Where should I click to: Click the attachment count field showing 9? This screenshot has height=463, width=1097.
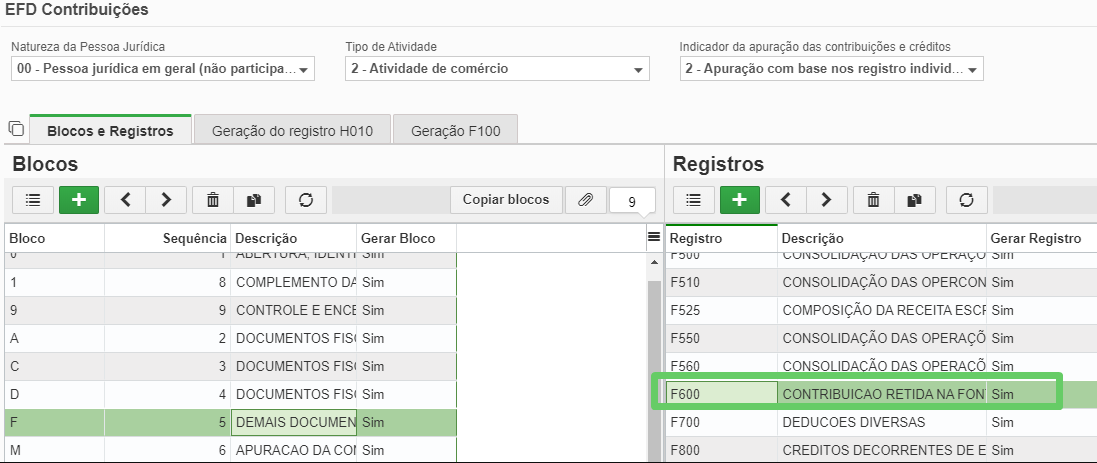click(x=632, y=201)
